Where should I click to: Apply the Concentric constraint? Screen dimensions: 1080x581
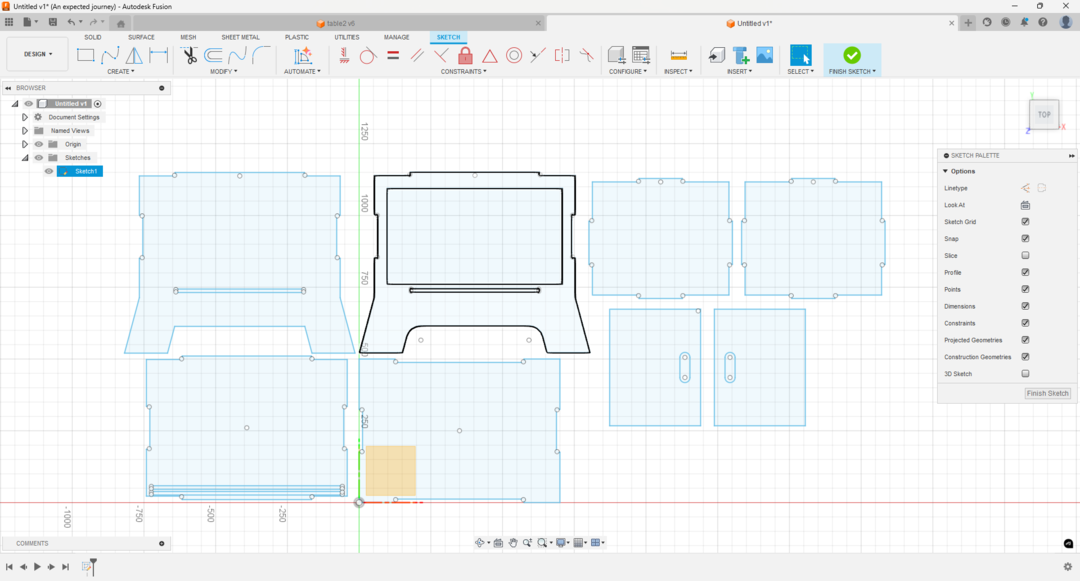pos(514,56)
